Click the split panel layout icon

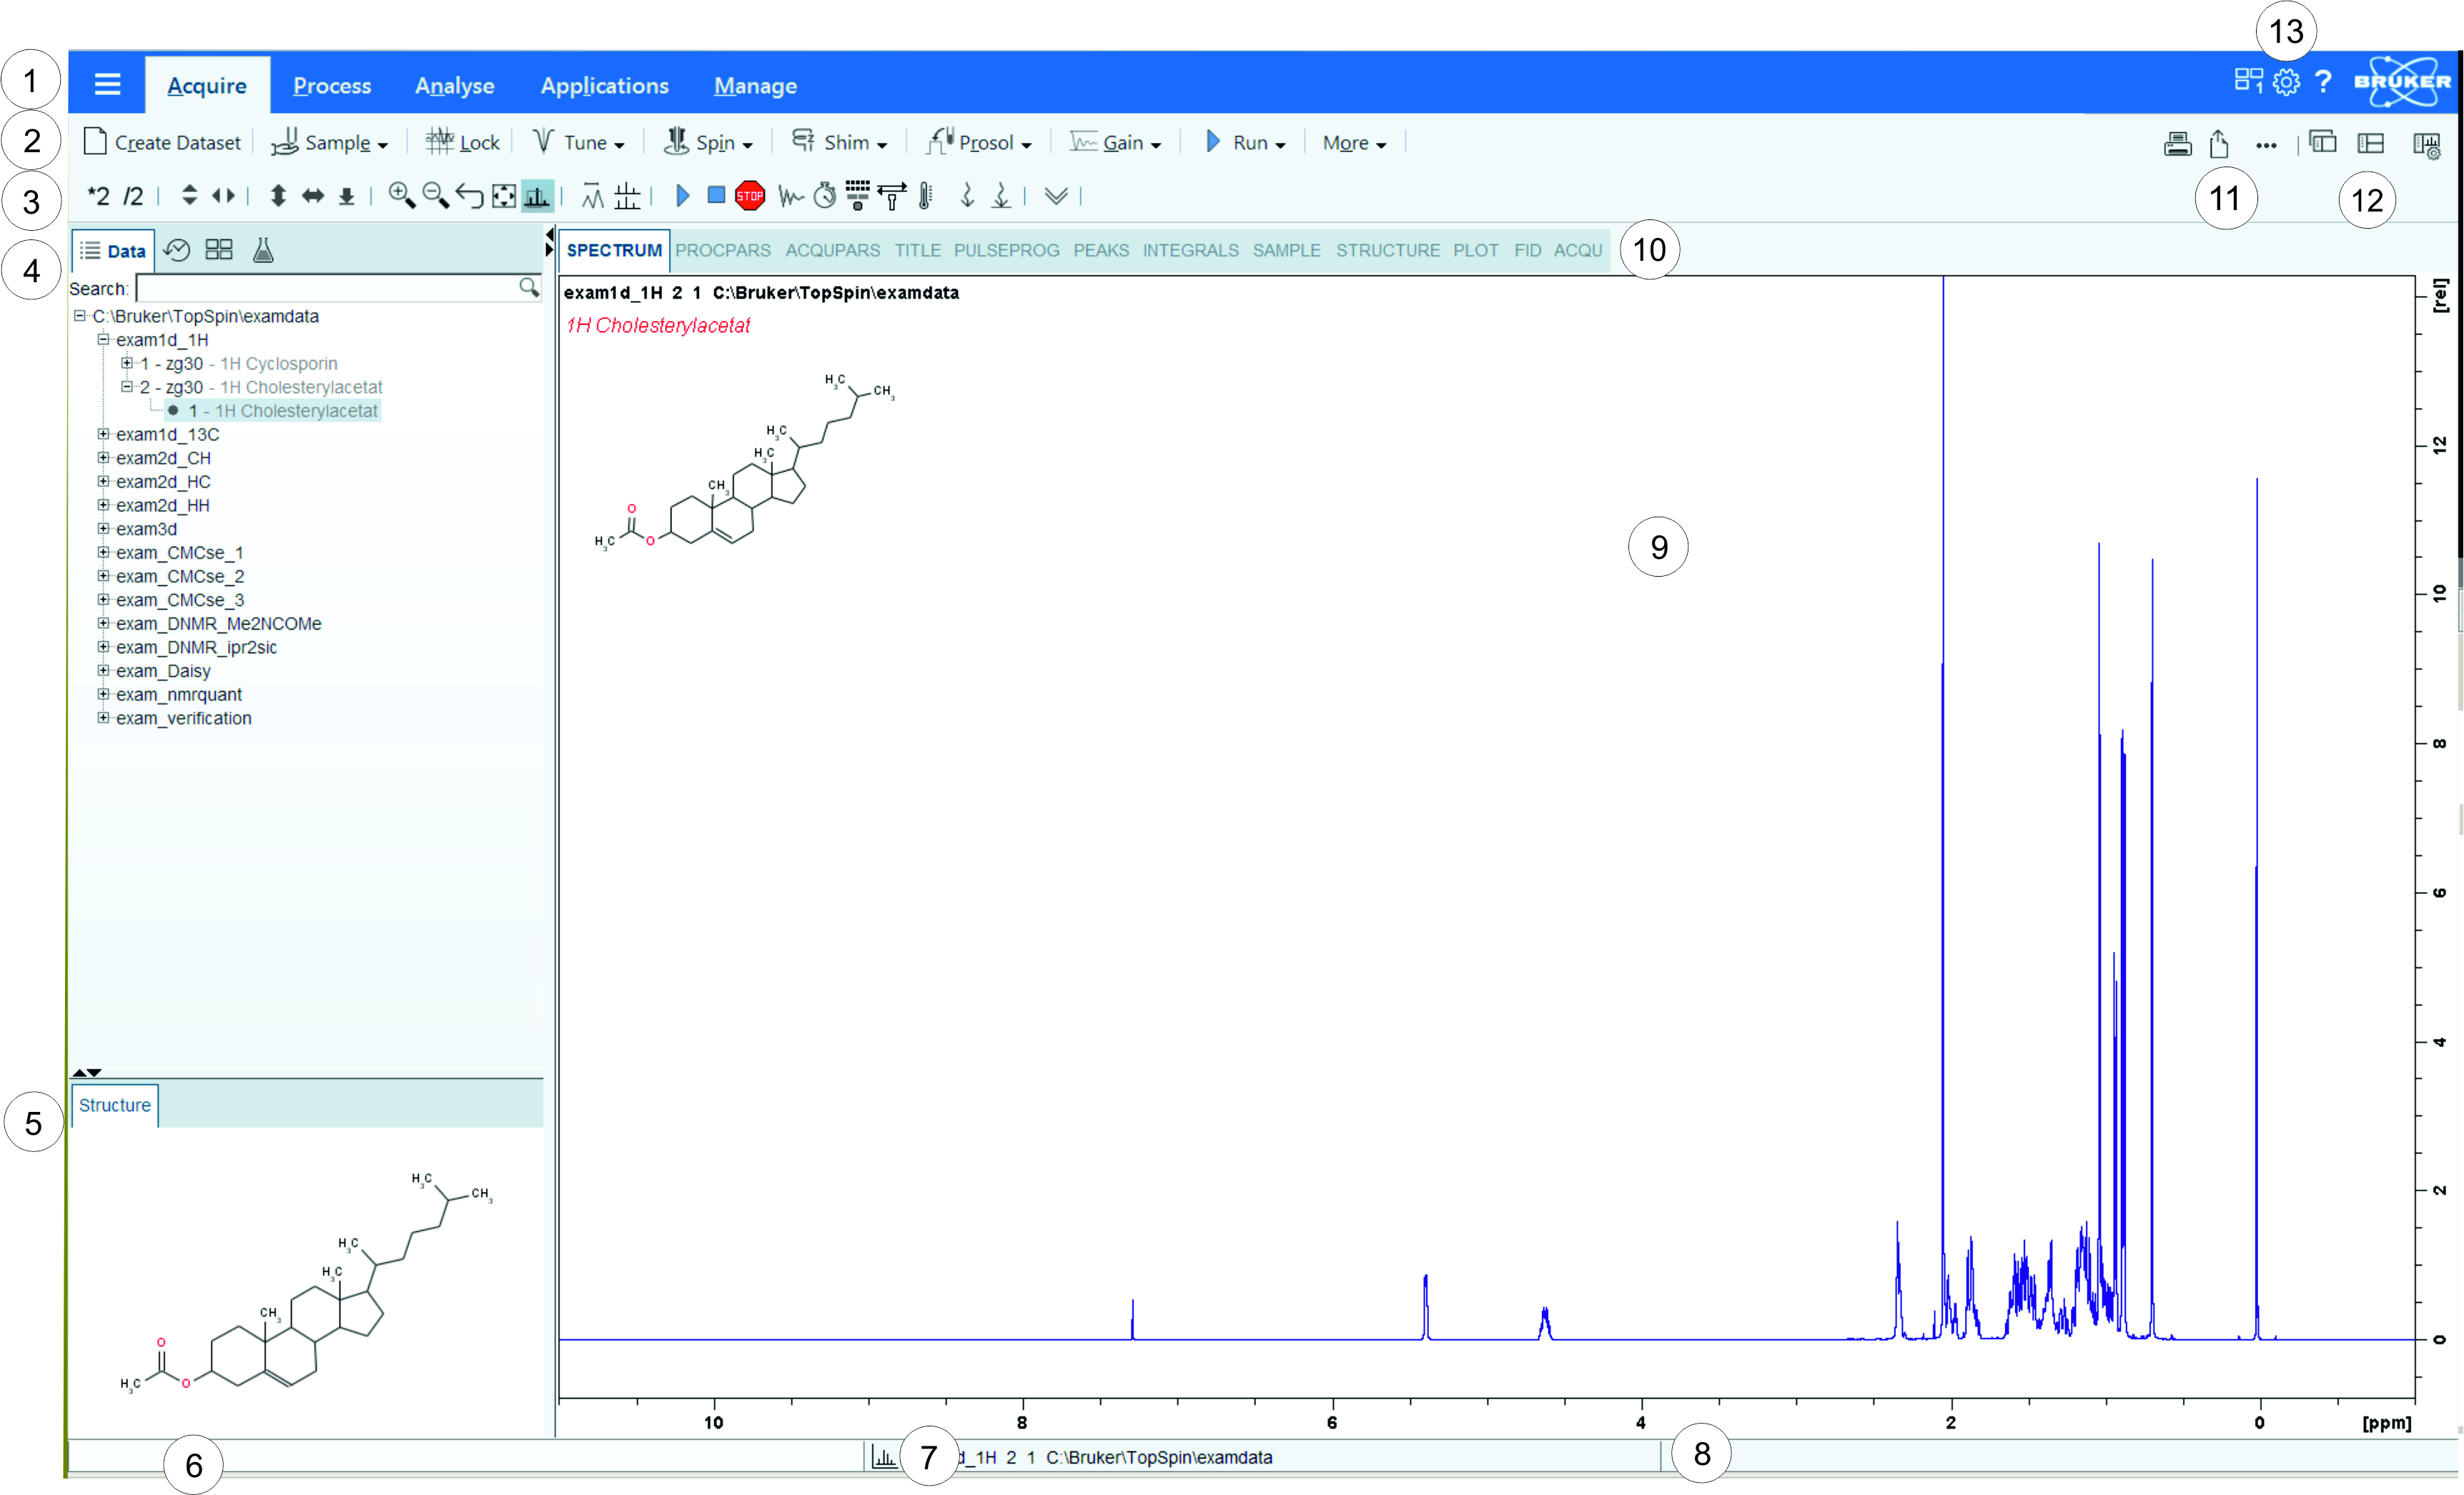point(2371,143)
